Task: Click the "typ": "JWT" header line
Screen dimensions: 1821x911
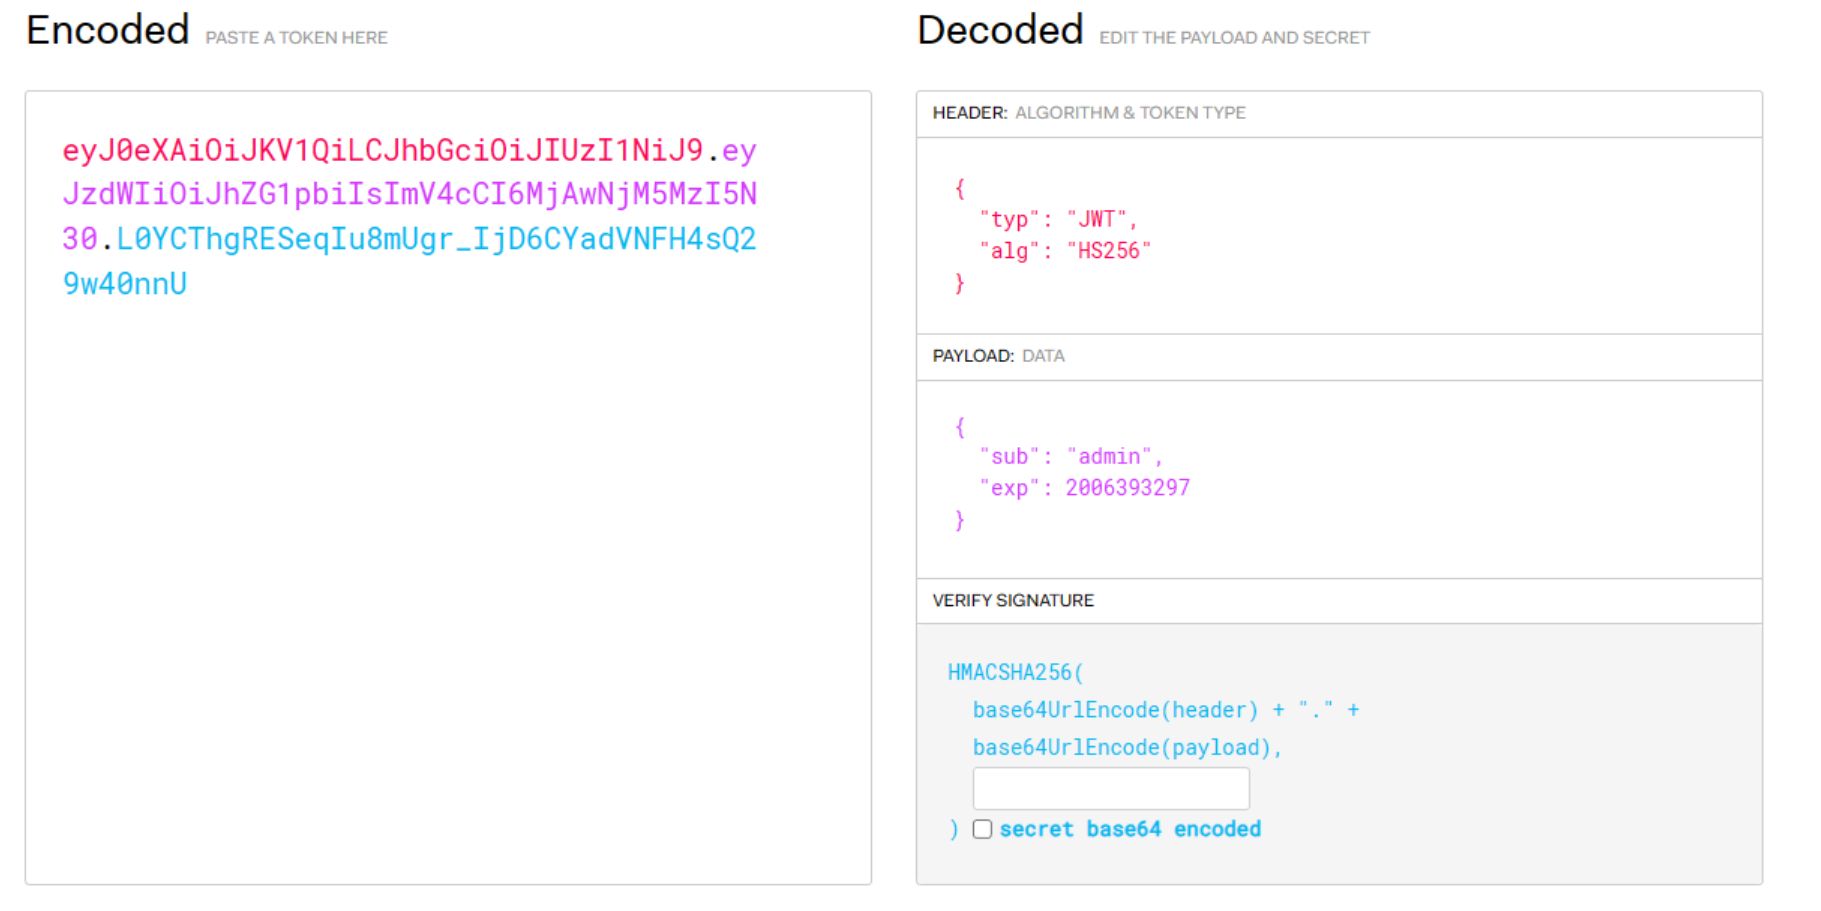Action: pos(1058,219)
